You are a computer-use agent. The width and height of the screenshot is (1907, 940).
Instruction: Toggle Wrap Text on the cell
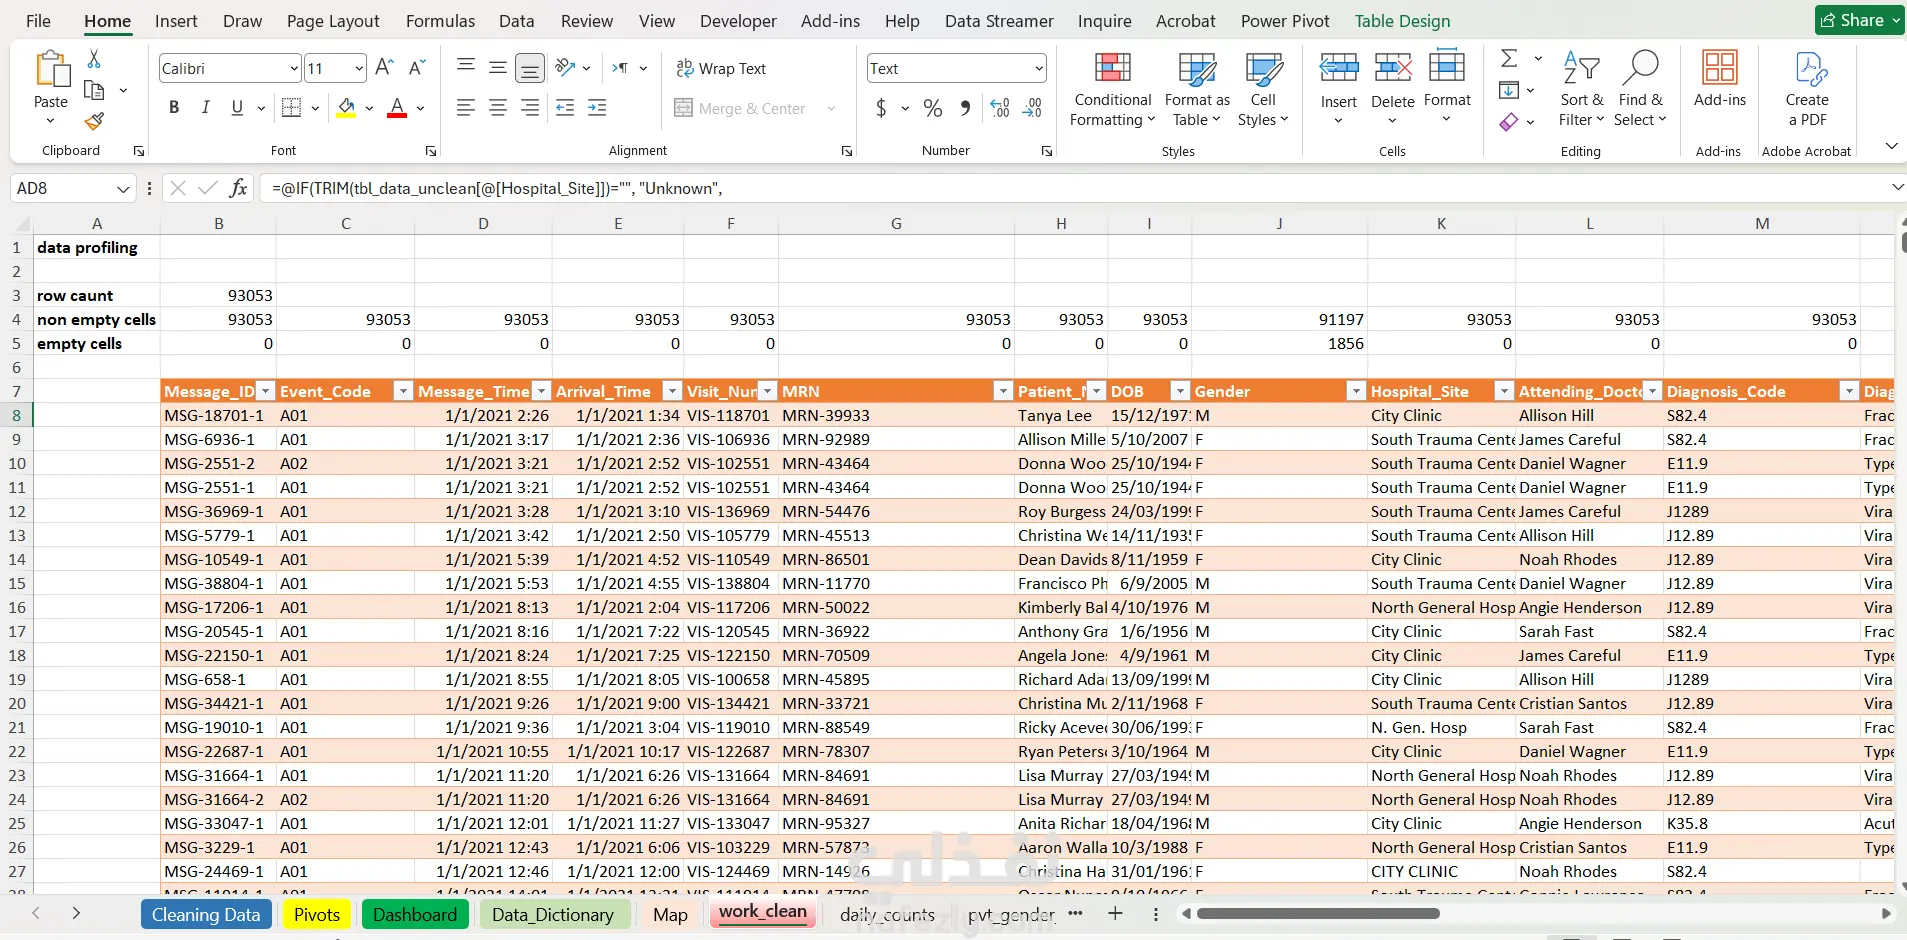[x=721, y=68]
